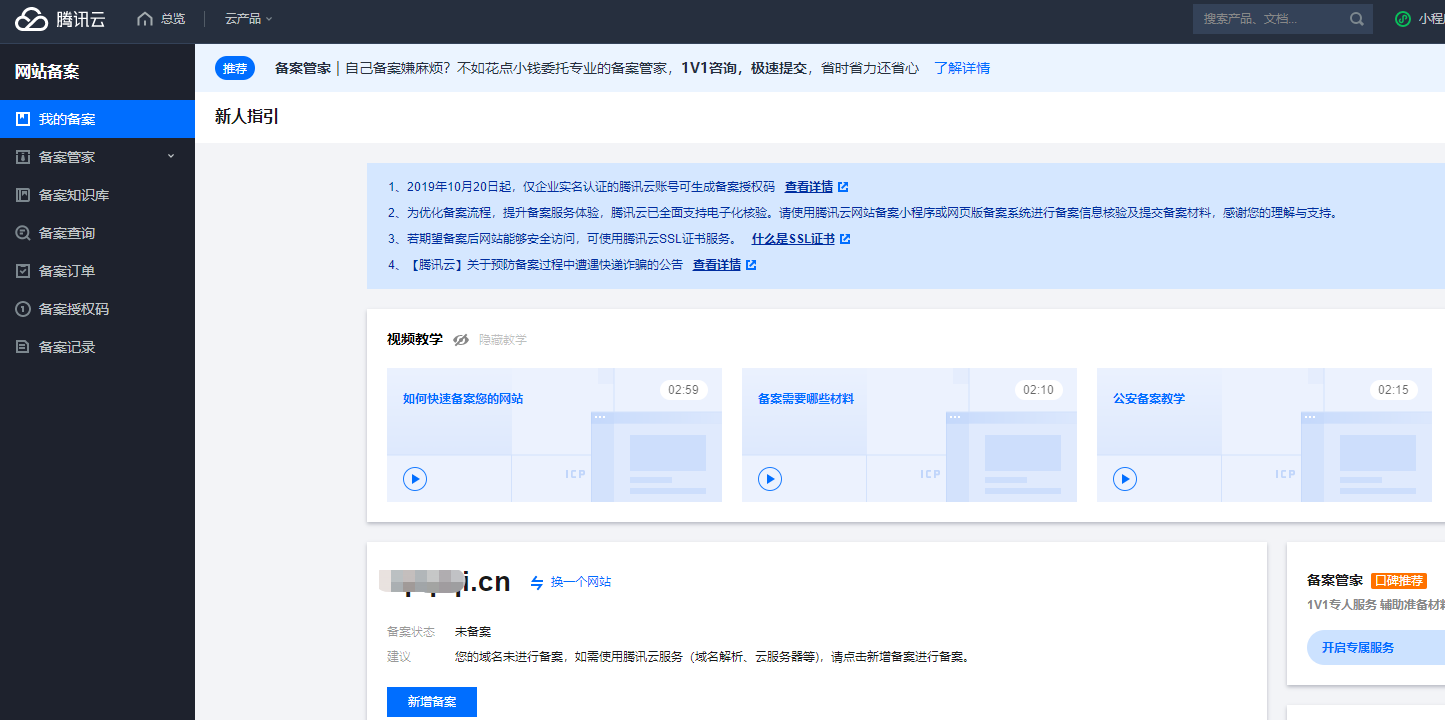Screen dimensions: 1445x720
Task: Go to 备案授权码 in sidebar
Action: point(73,309)
